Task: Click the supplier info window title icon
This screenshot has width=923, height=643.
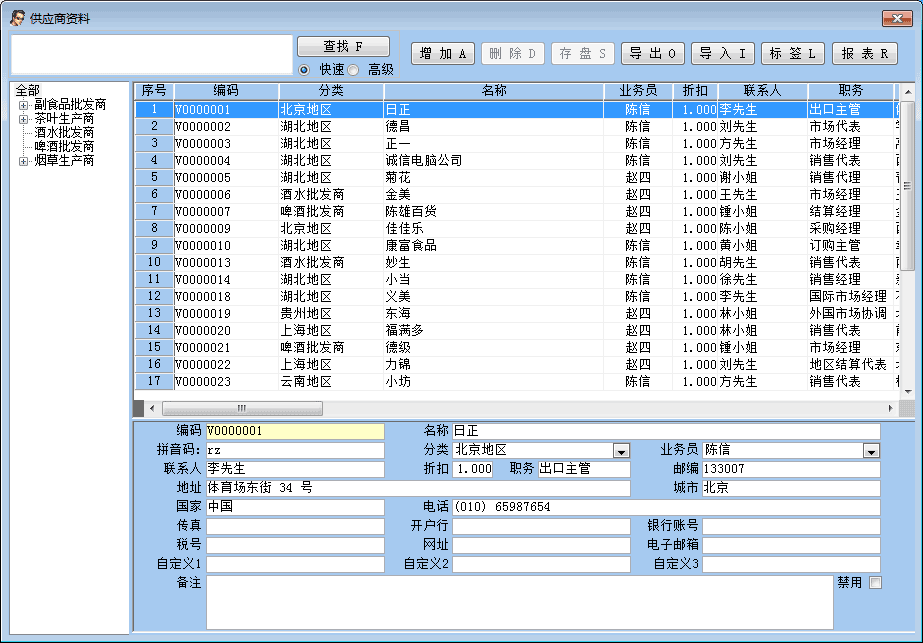Action: pyautogui.click(x=17, y=17)
